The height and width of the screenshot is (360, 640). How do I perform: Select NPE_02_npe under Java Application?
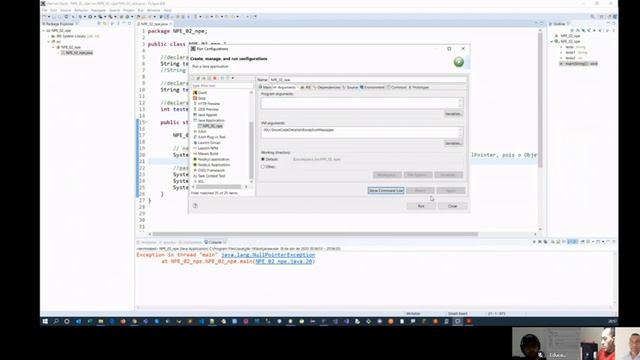tap(212, 126)
